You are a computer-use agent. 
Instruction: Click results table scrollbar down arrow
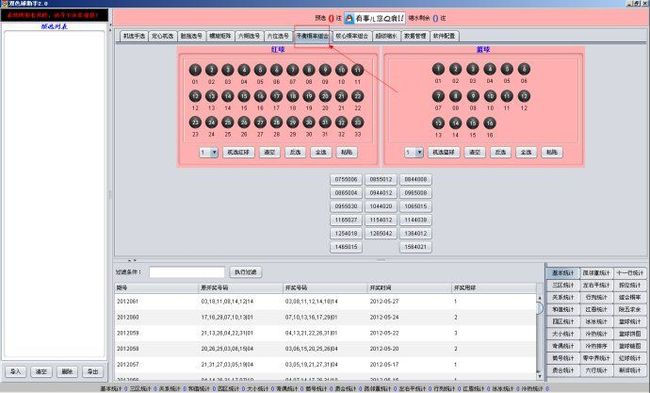[x=540, y=376]
